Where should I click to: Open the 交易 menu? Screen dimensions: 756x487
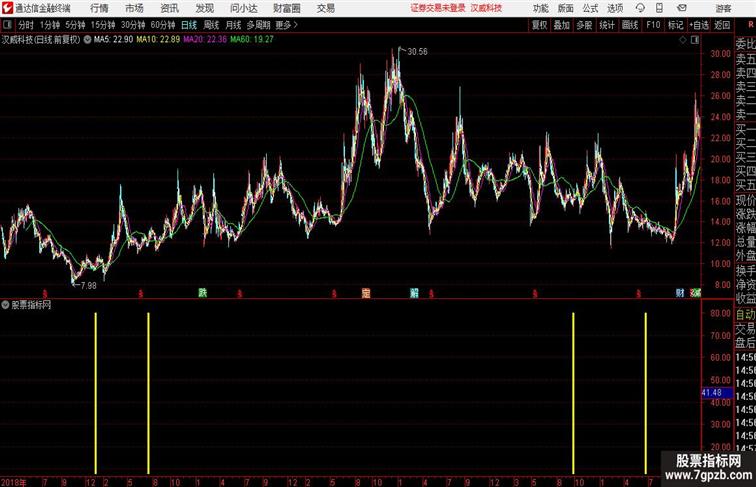coord(325,8)
